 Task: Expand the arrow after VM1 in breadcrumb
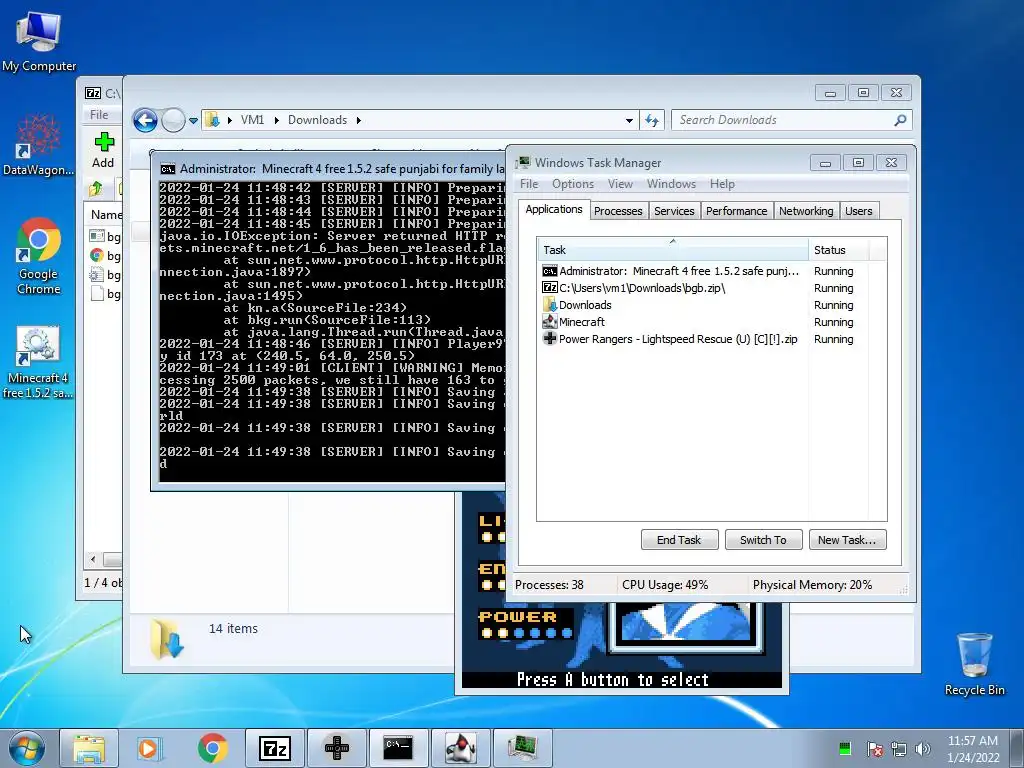coord(277,120)
